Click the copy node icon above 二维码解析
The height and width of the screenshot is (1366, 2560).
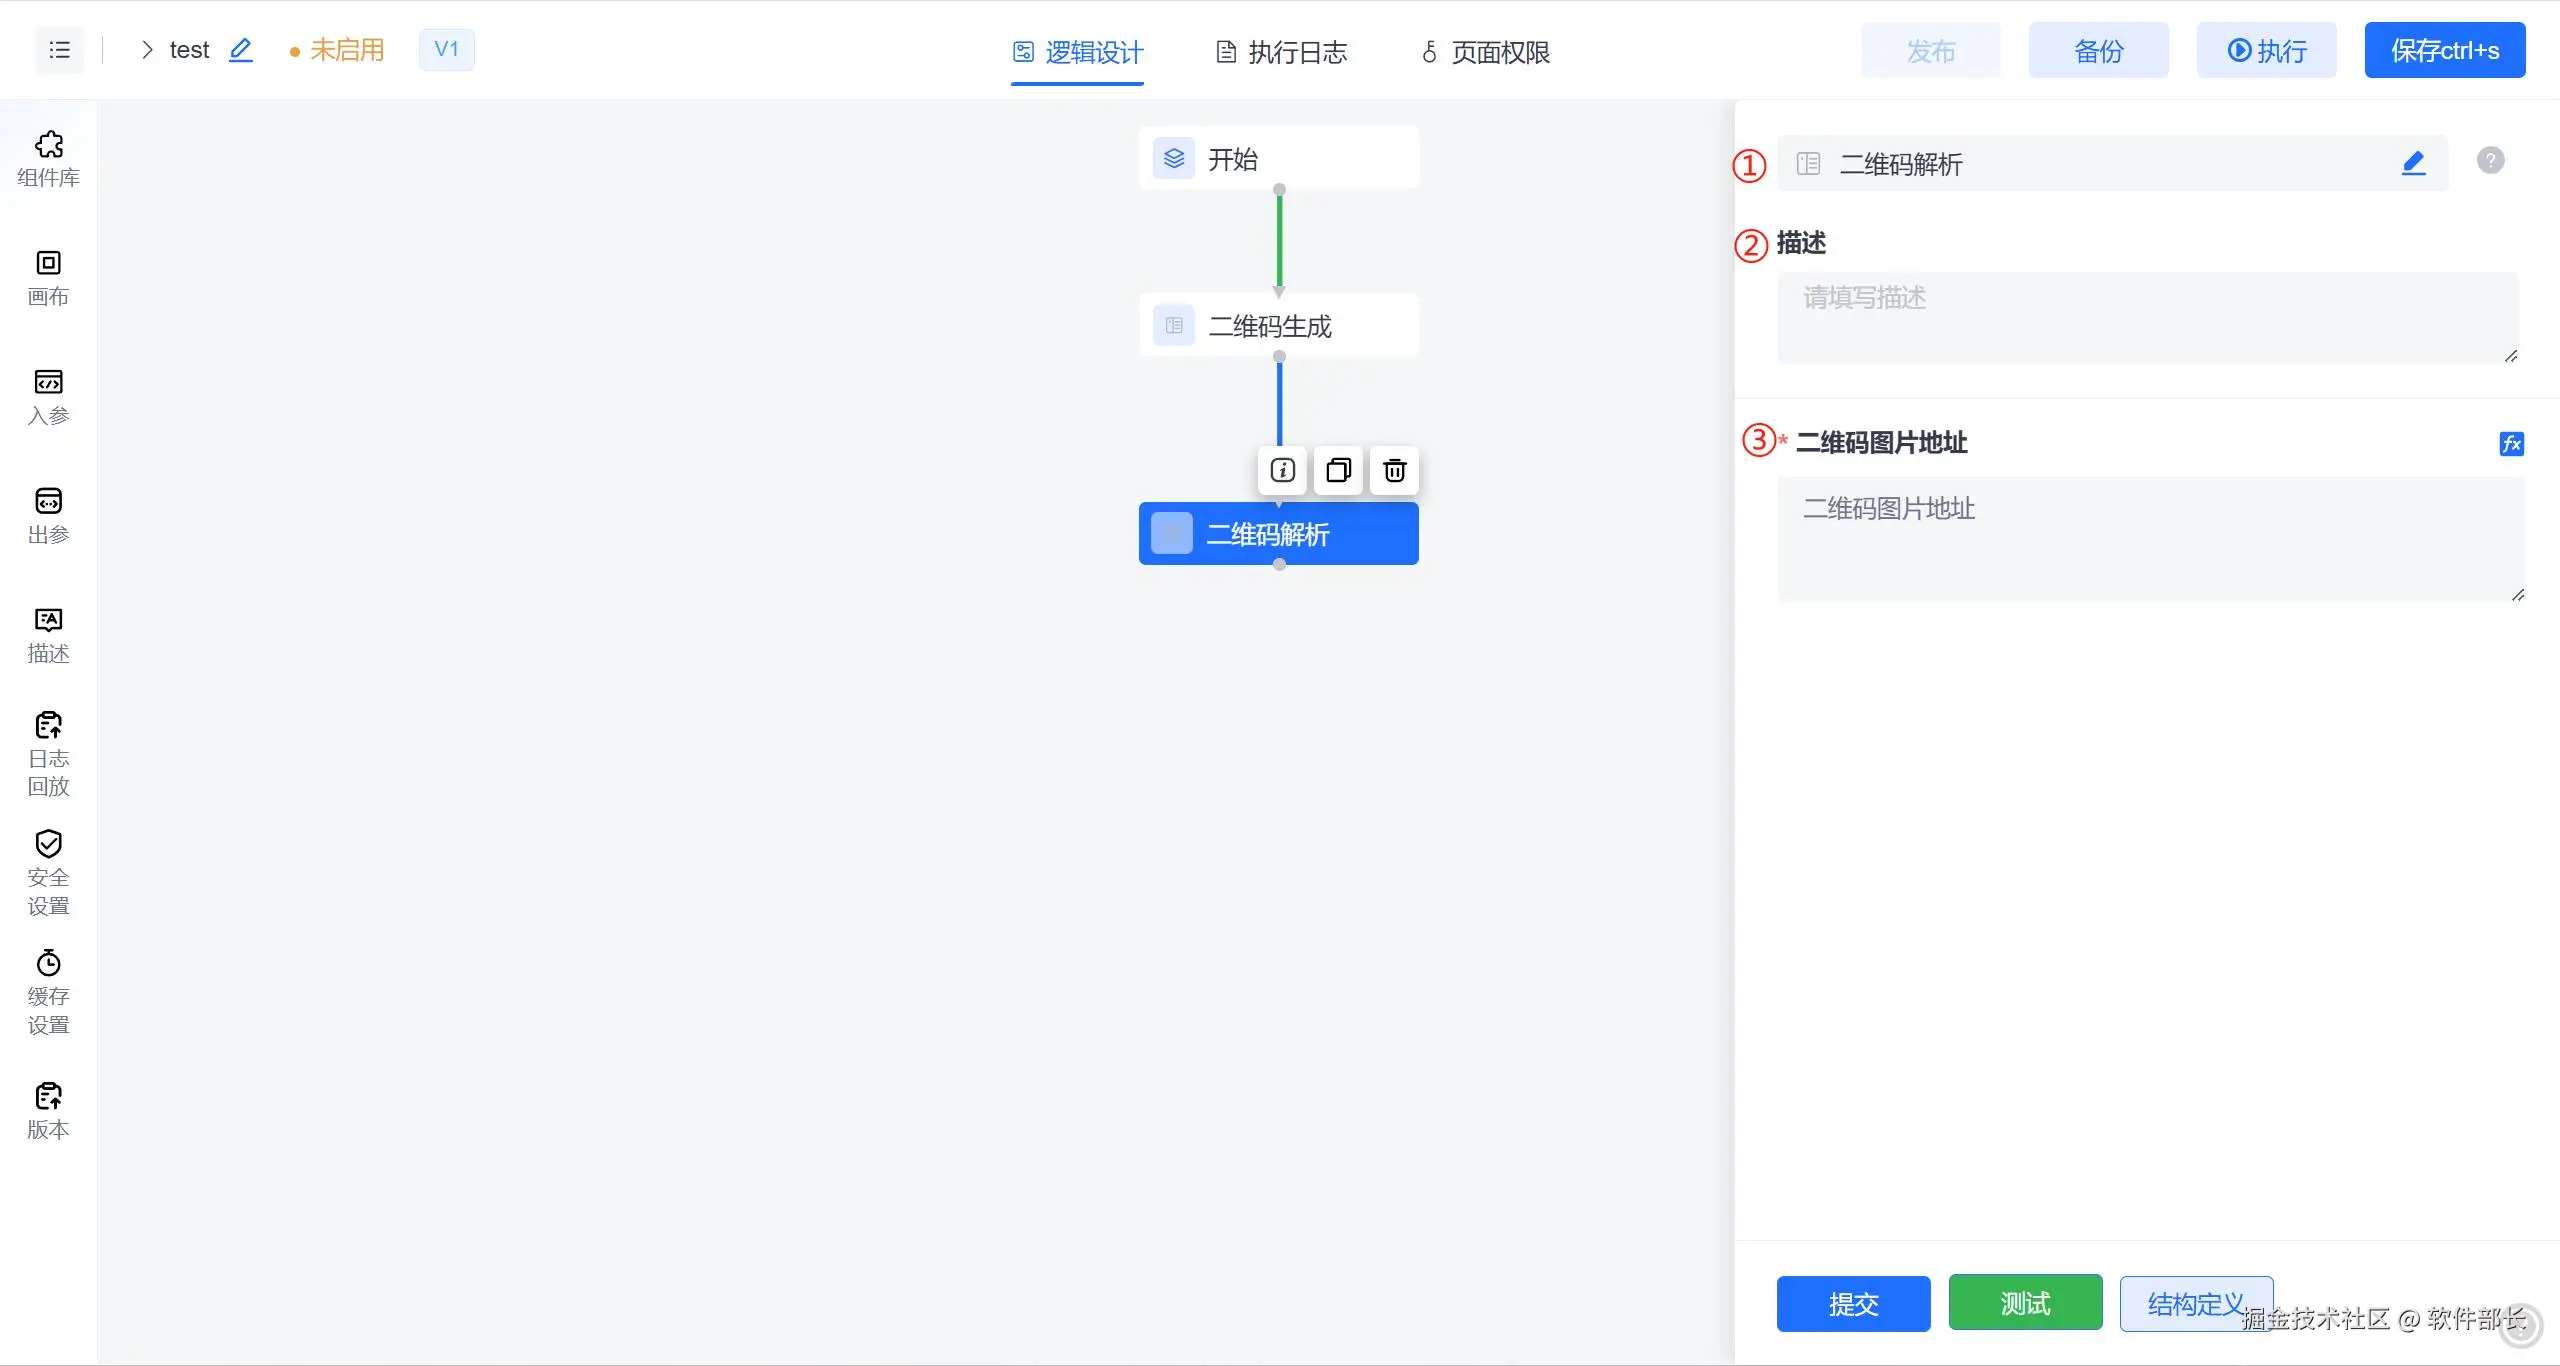pyautogui.click(x=1338, y=470)
